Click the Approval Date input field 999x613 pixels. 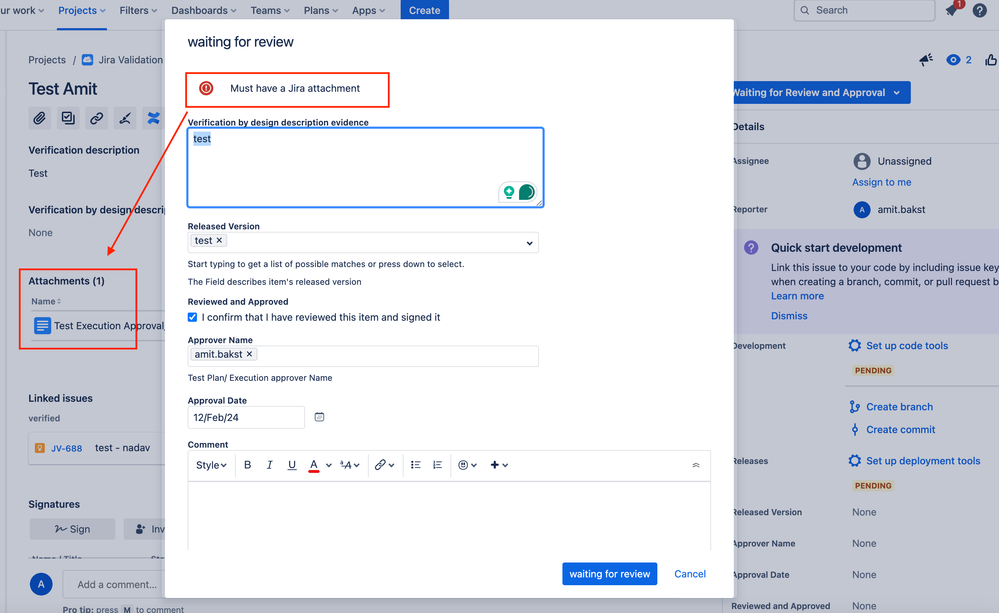tap(246, 417)
